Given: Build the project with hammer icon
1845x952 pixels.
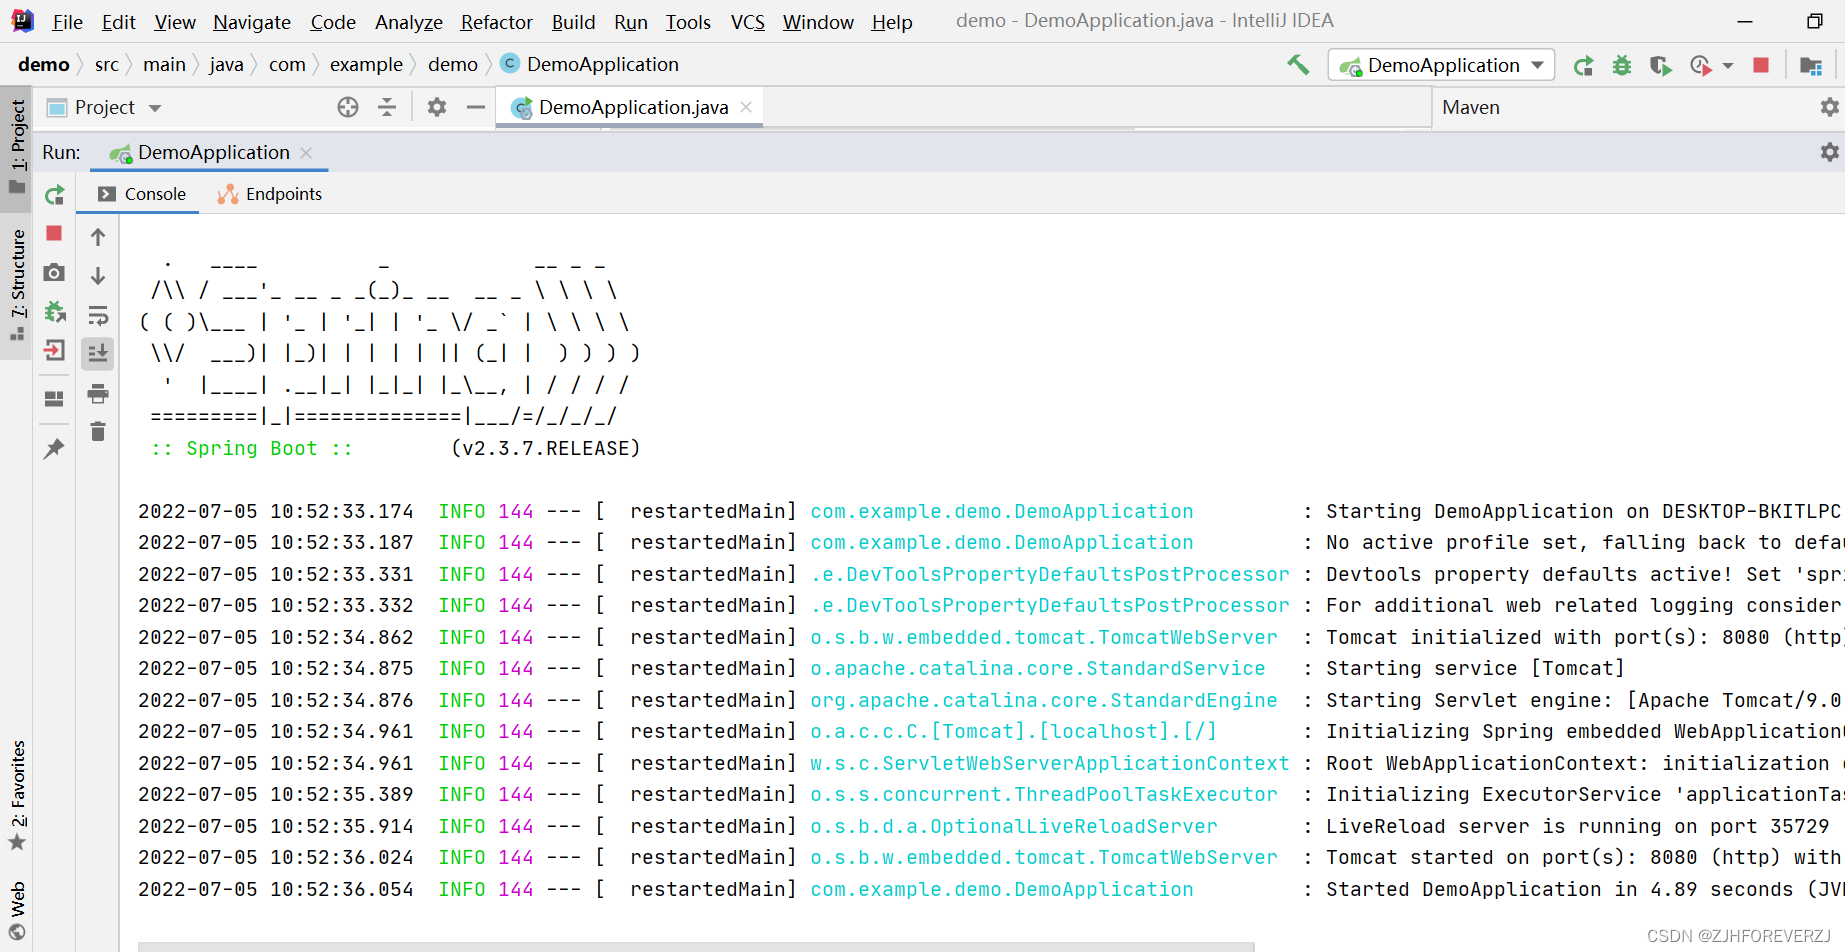Looking at the screenshot, I should coord(1298,65).
